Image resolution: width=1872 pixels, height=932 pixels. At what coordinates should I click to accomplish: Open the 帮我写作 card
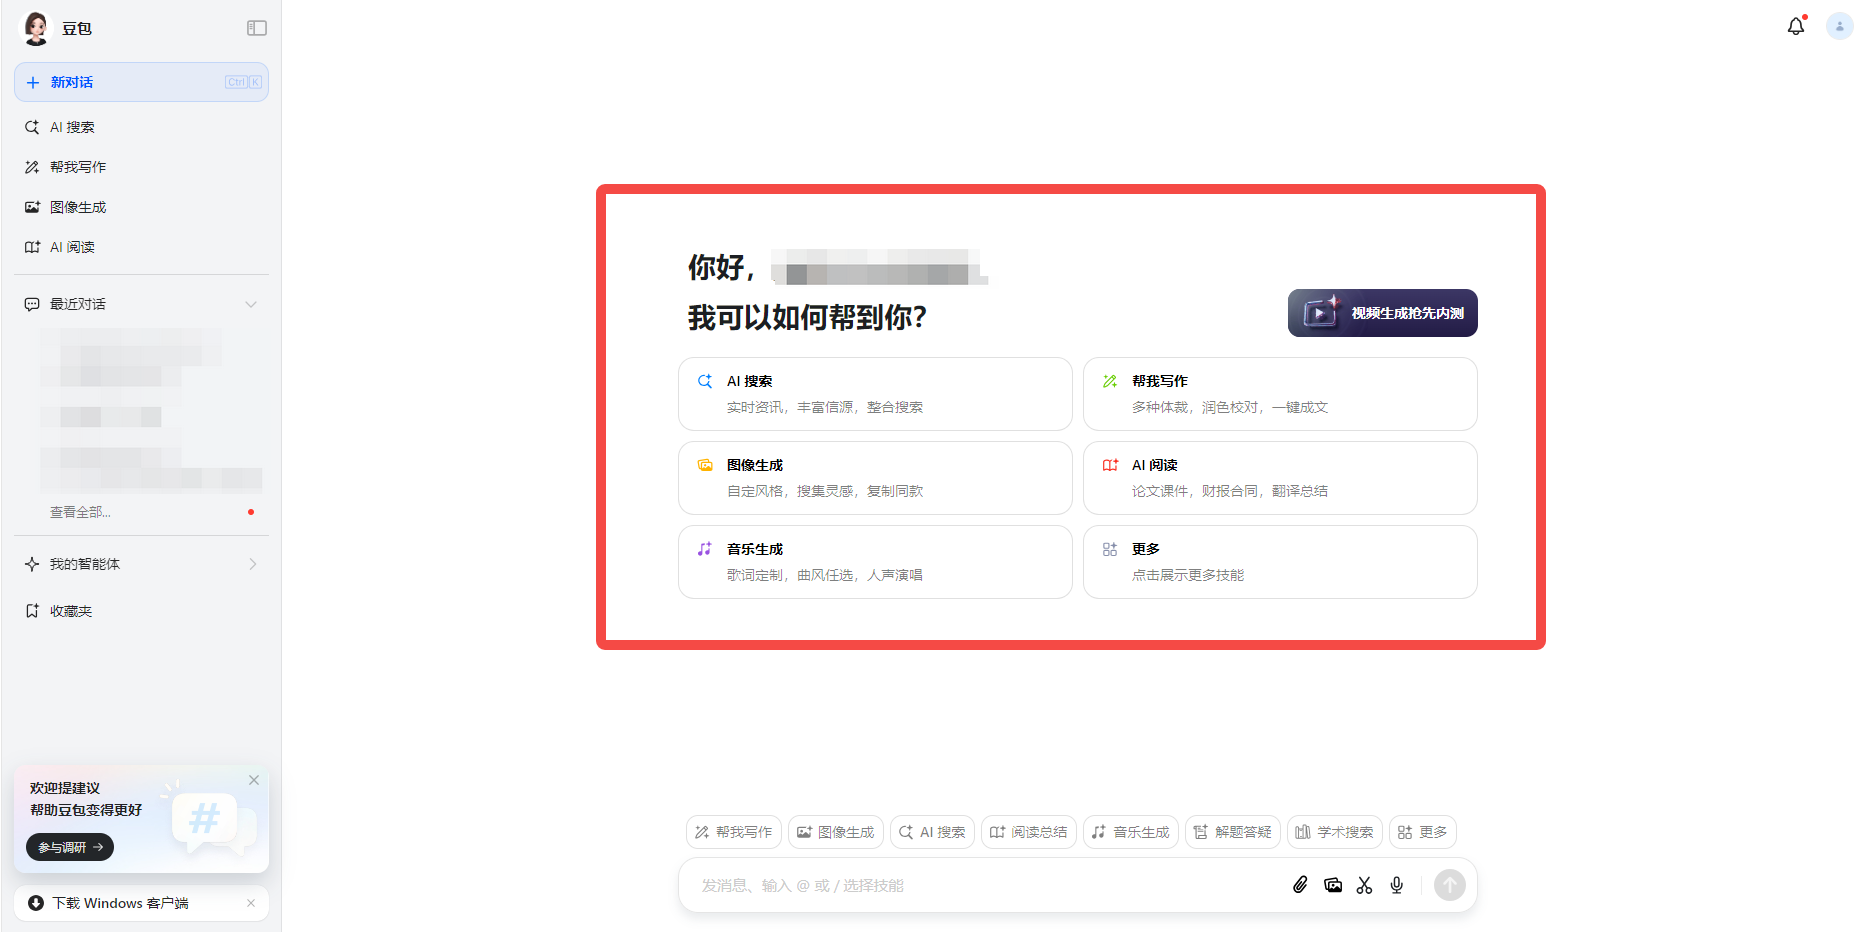click(1280, 394)
